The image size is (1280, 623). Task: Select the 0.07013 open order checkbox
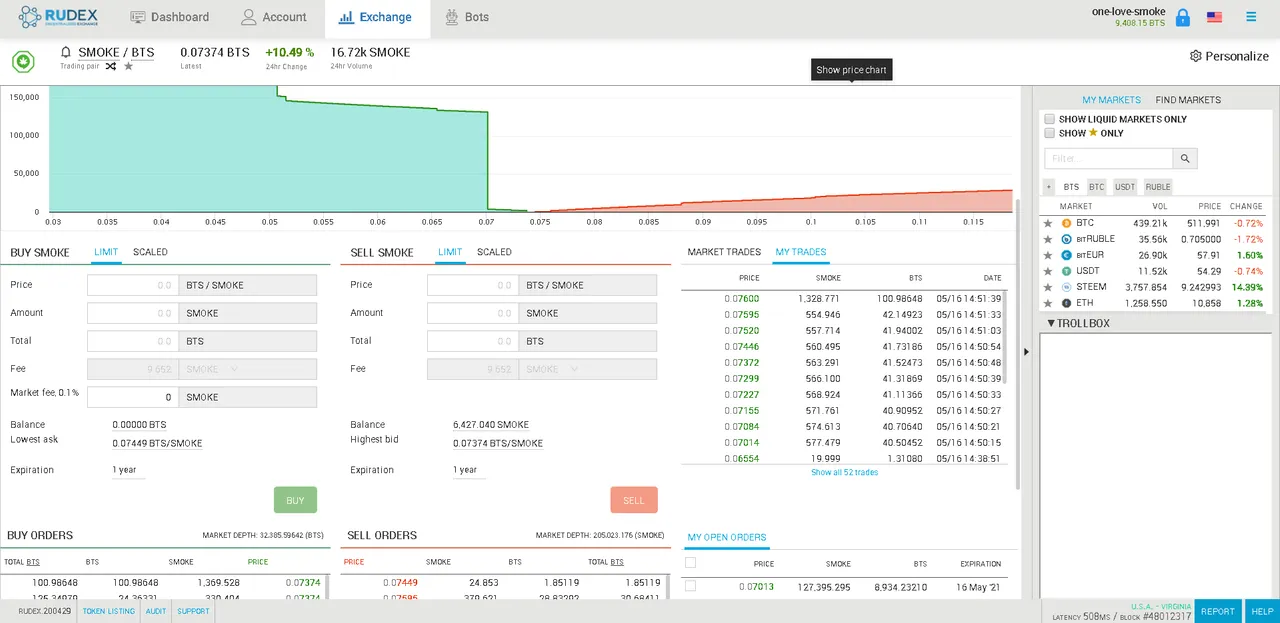click(690, 586)
